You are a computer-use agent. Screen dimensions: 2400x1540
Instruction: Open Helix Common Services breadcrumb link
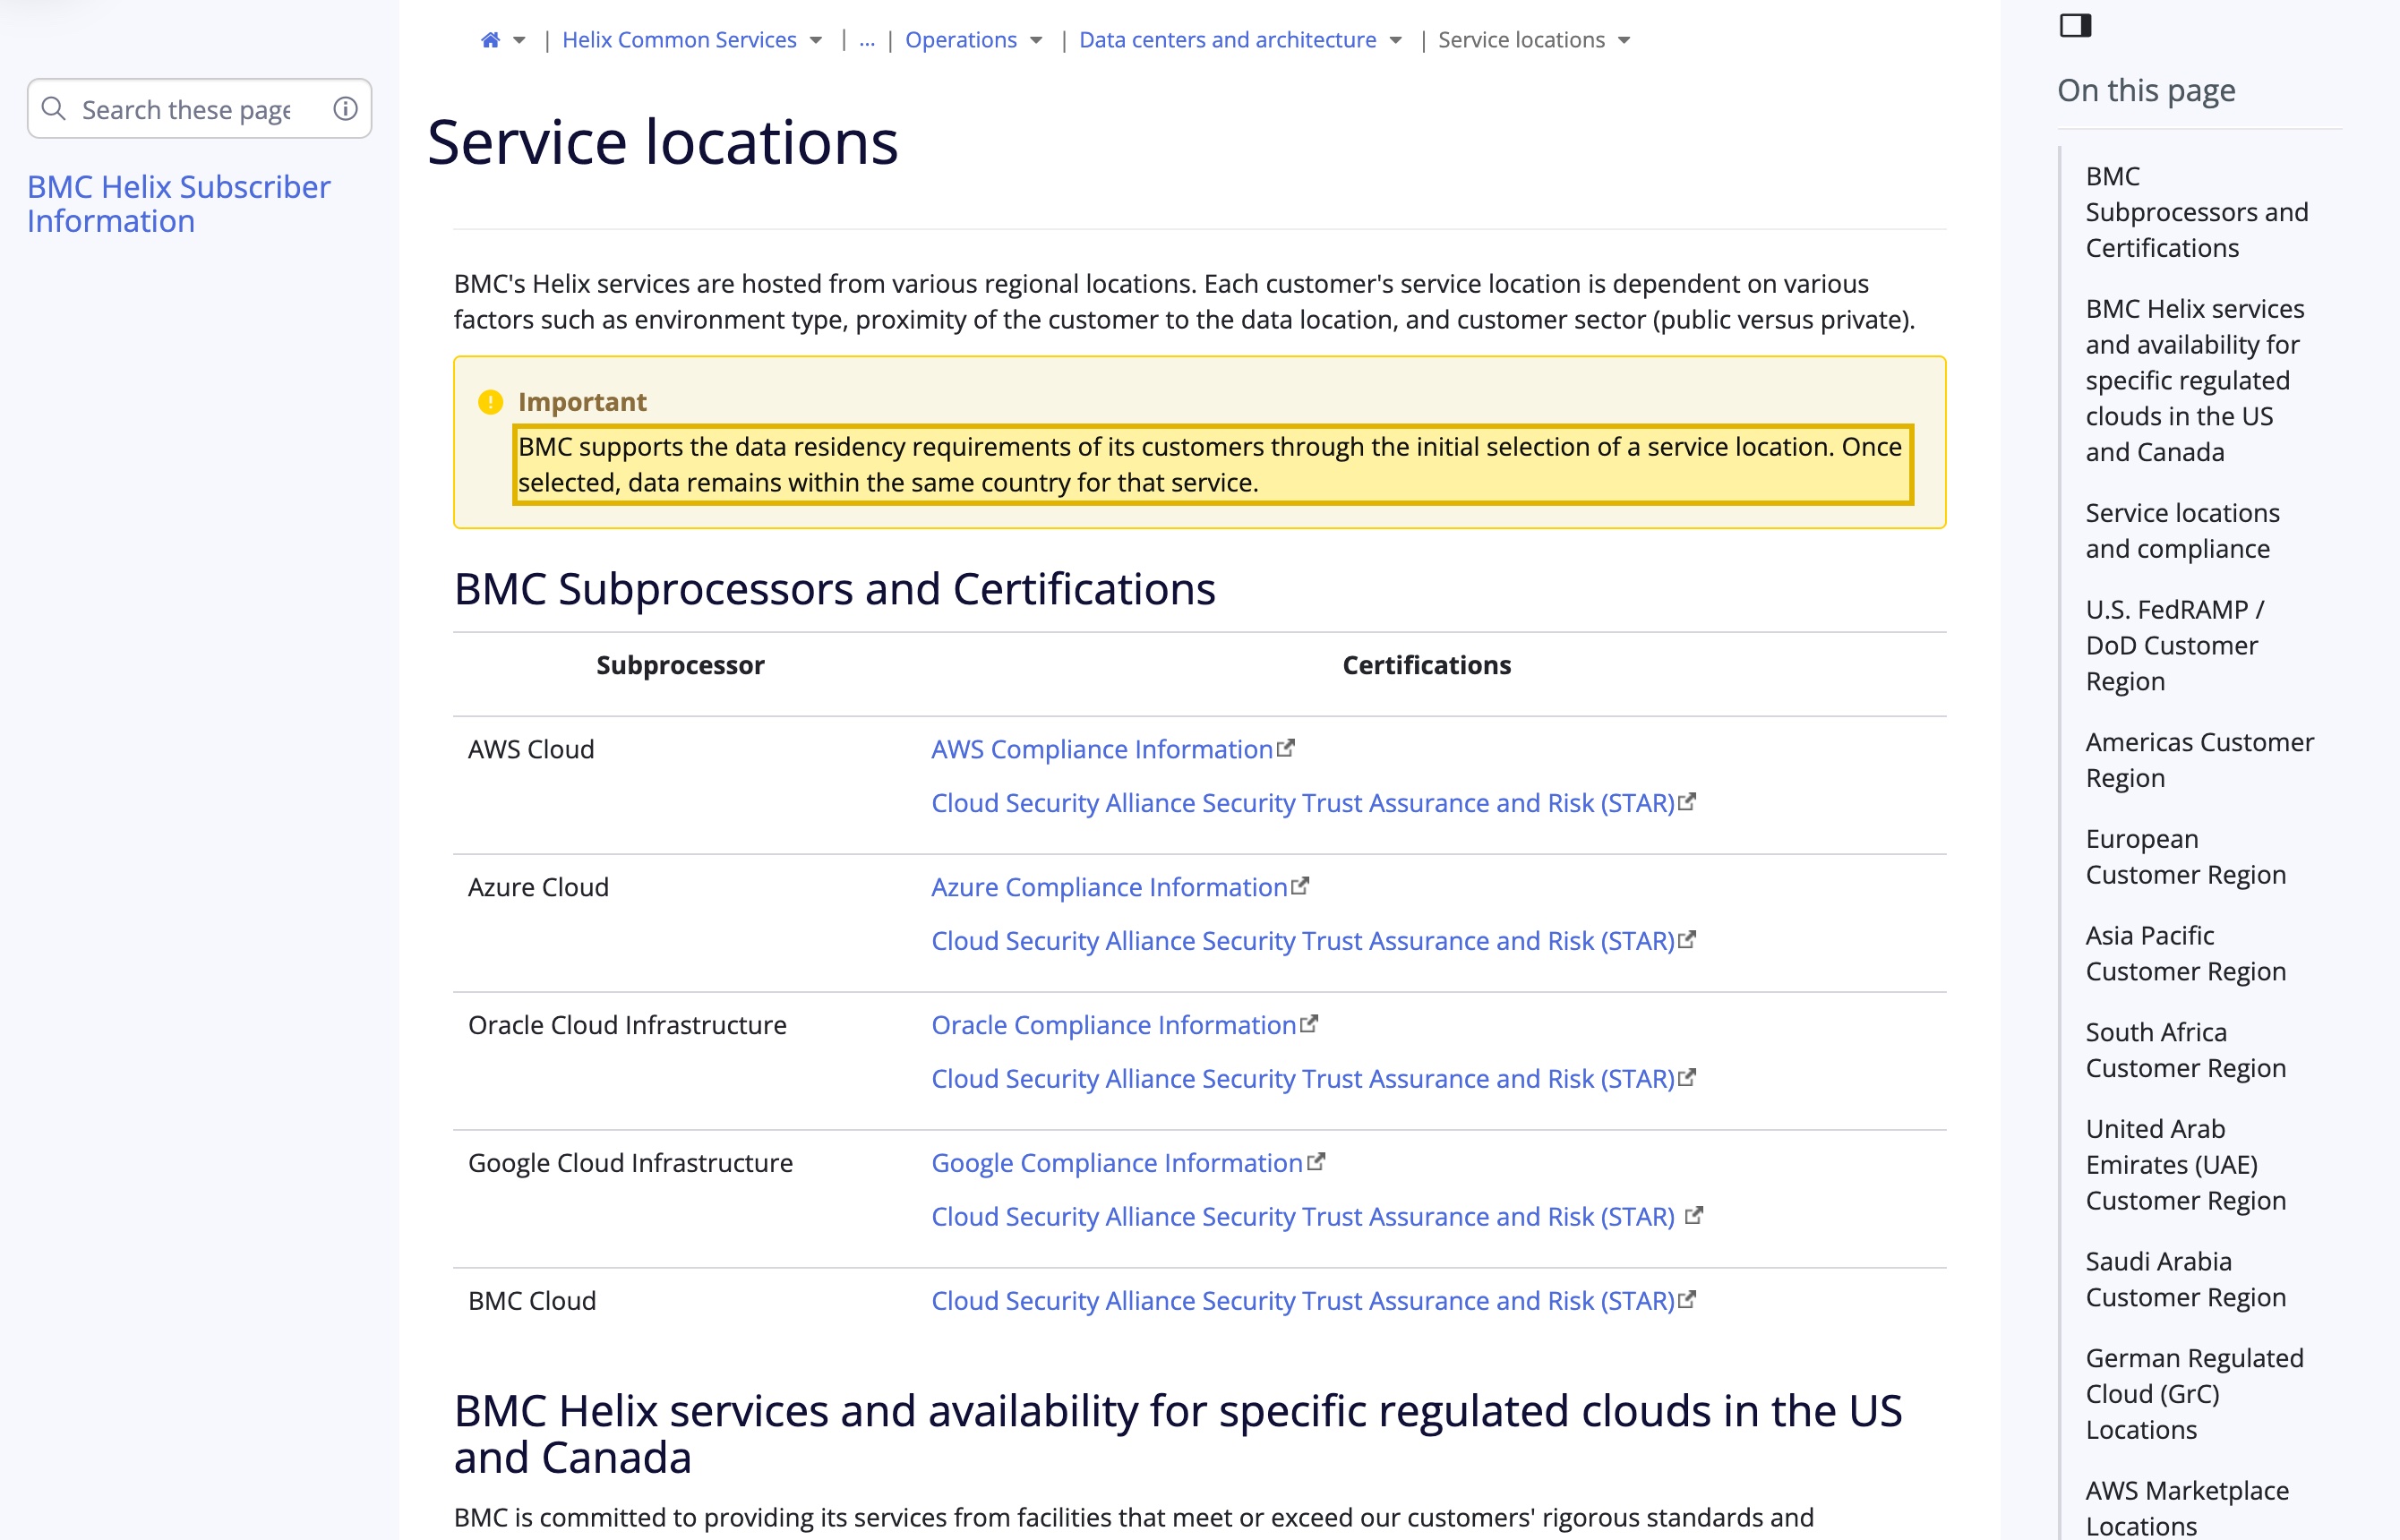679,40
